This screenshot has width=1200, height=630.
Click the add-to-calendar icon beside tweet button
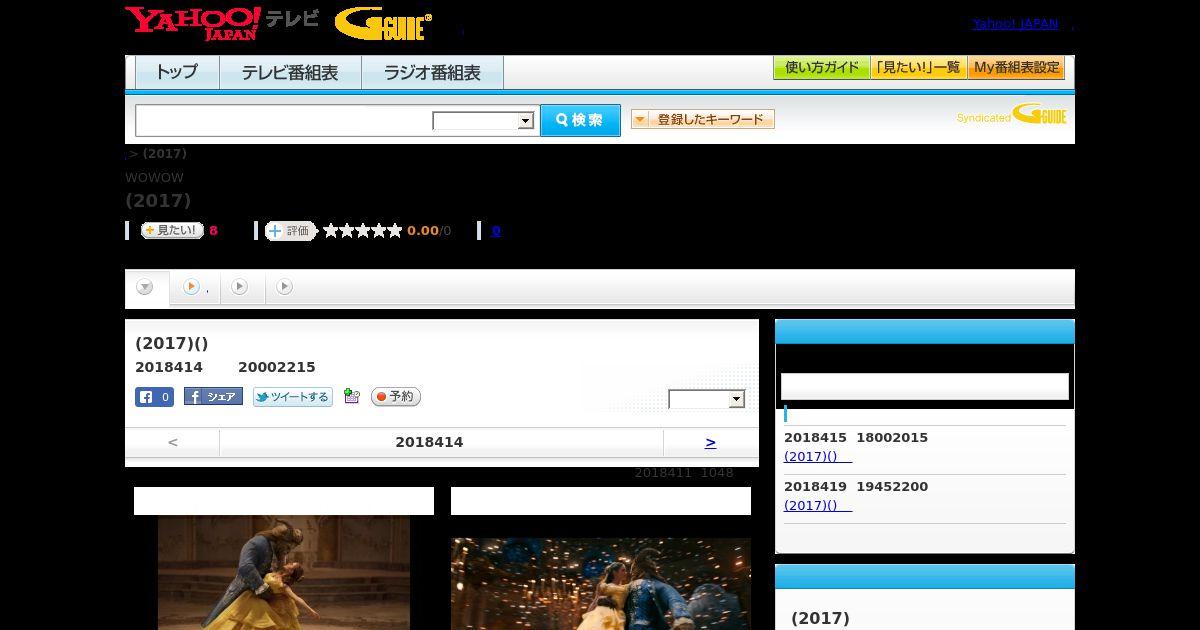coord(351,397)
